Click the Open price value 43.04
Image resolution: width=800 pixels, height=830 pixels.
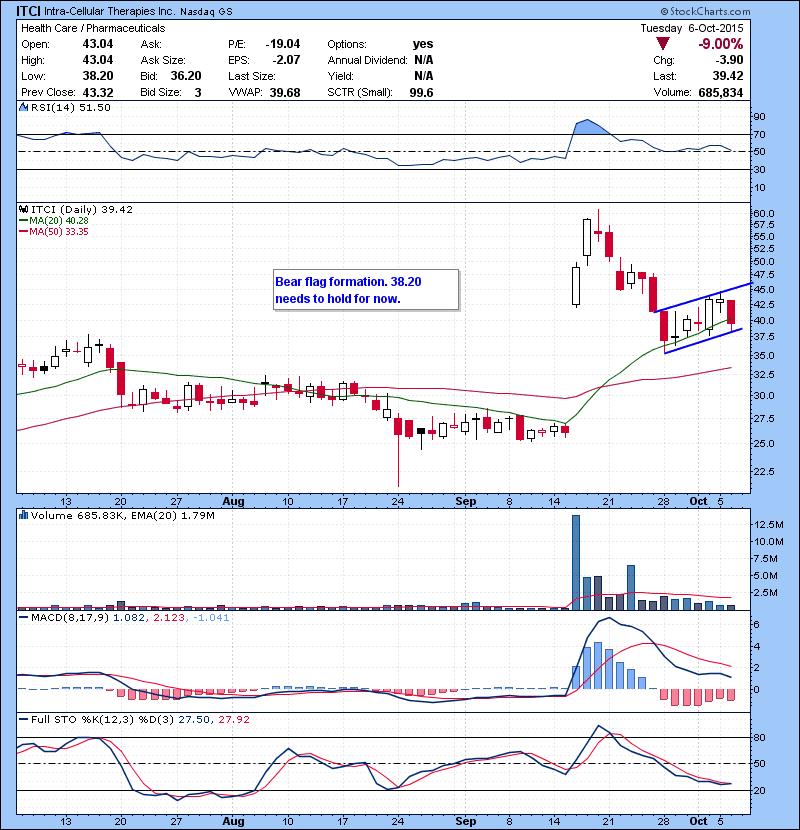coord(98,44)
